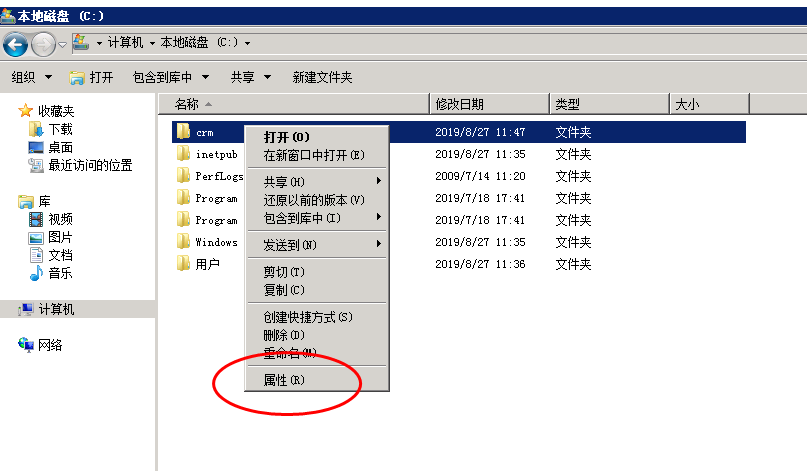Image resolution: width=807 pixels, height=471 pixels.
Task: Click the PerfLogs folder icon
Action: (x=183, y=176)
